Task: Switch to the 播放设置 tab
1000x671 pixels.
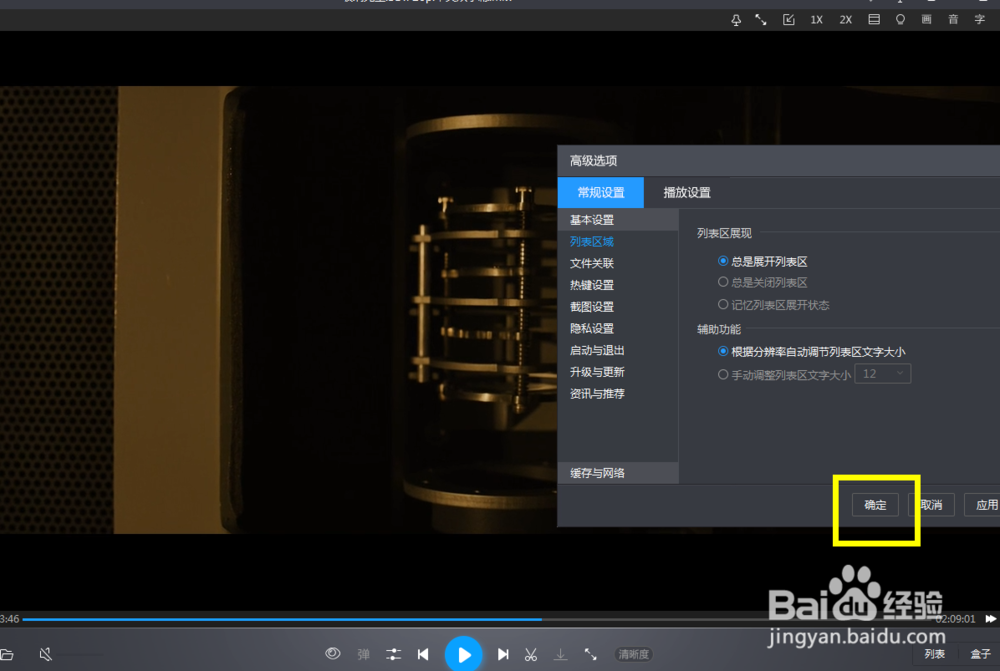Action: [687, 193]
